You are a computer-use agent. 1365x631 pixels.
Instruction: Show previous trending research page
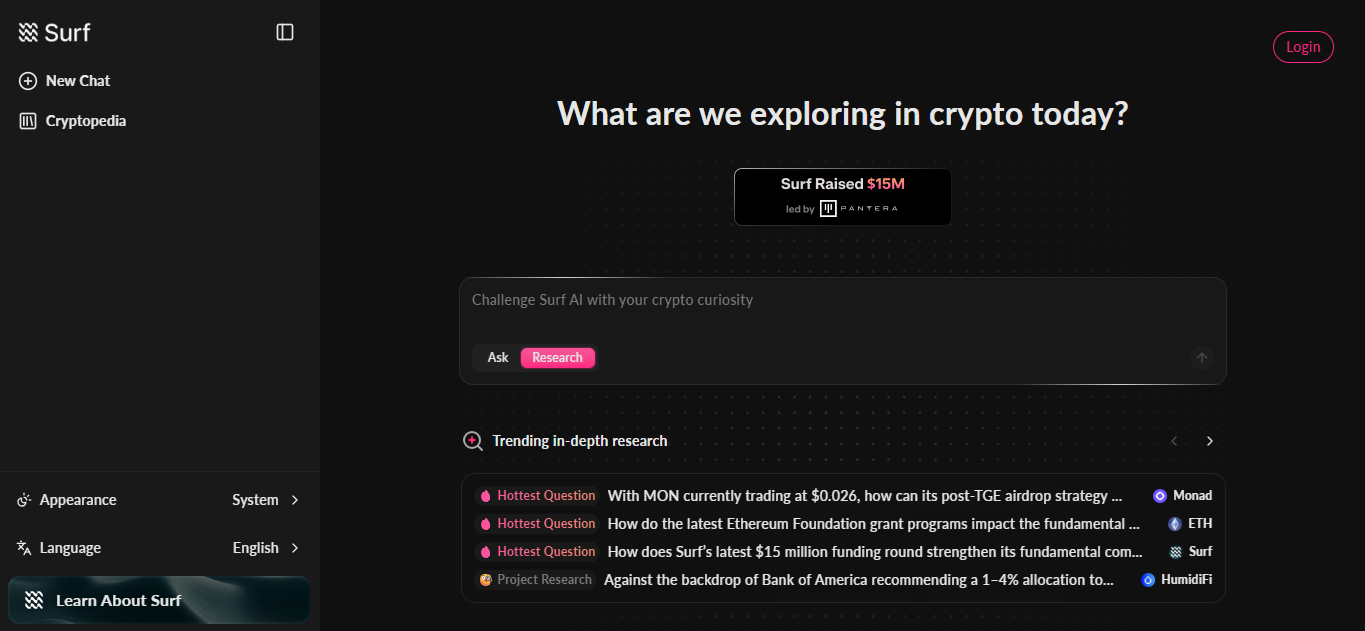click(x=1175, y=441)
